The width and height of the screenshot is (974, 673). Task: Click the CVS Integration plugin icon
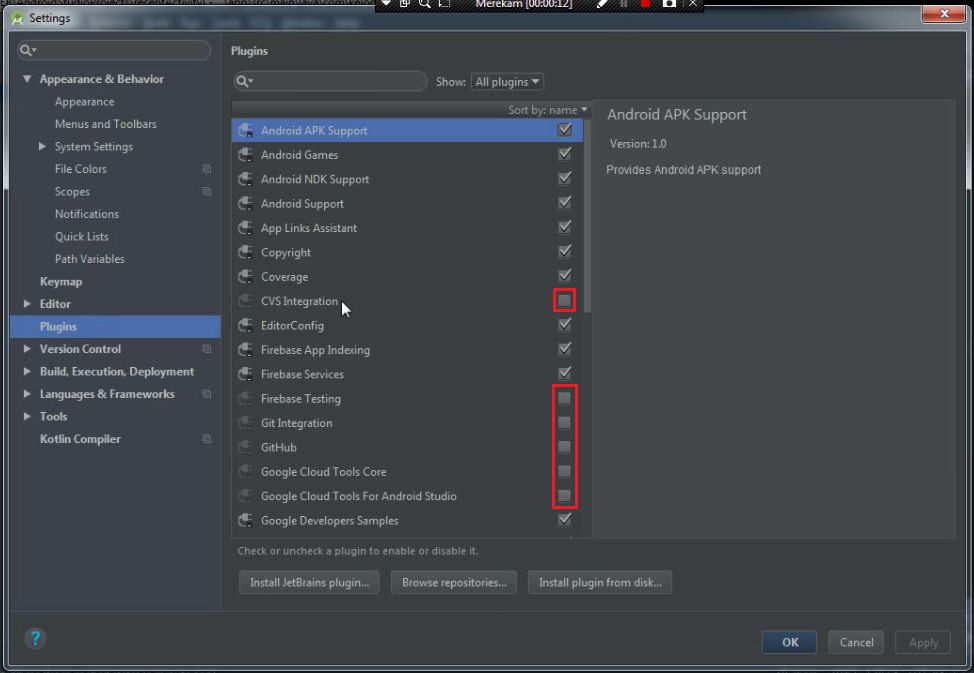(245, 301)
